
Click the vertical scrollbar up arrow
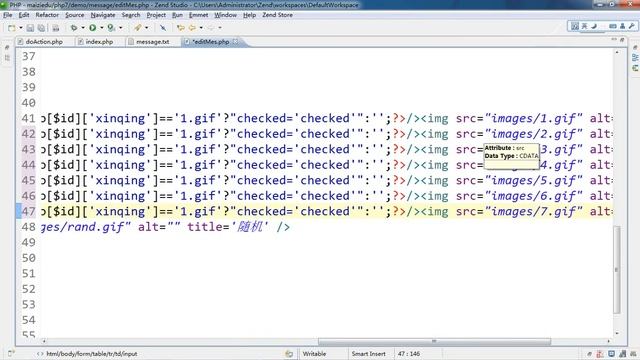point(616,52)
